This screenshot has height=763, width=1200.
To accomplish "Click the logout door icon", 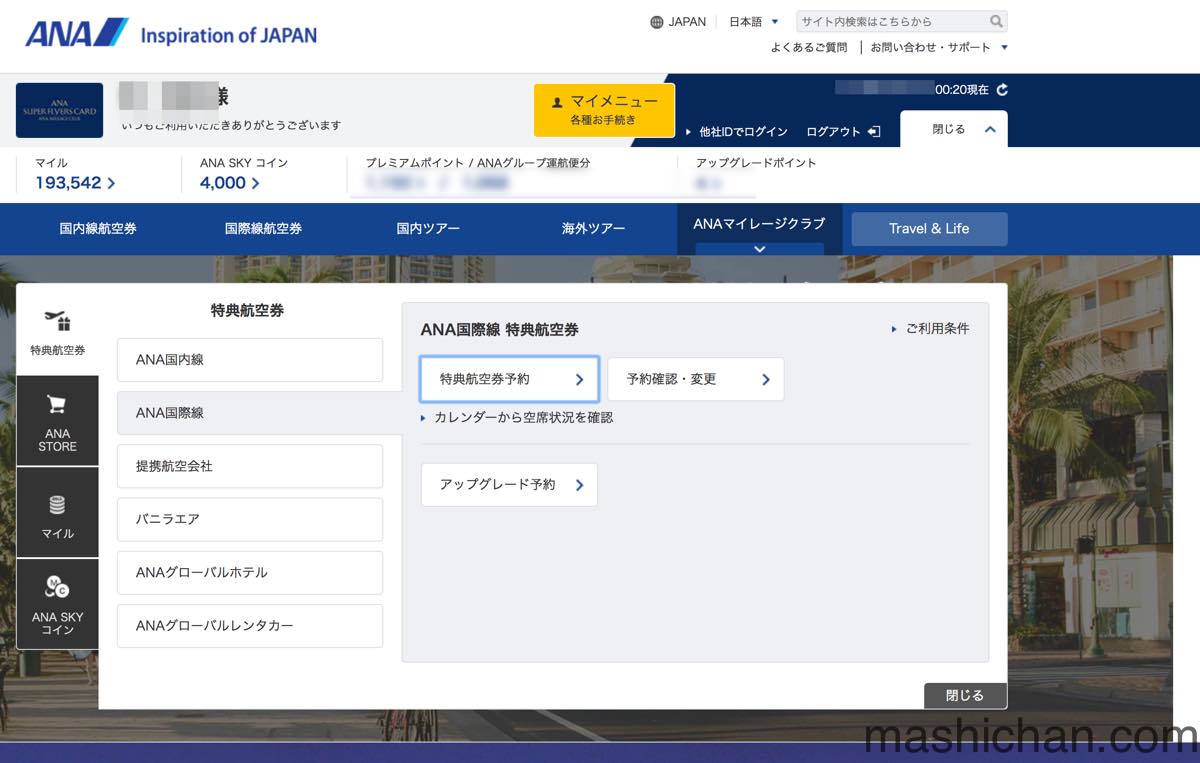I will pyautogui.click(x=873, y=131).
